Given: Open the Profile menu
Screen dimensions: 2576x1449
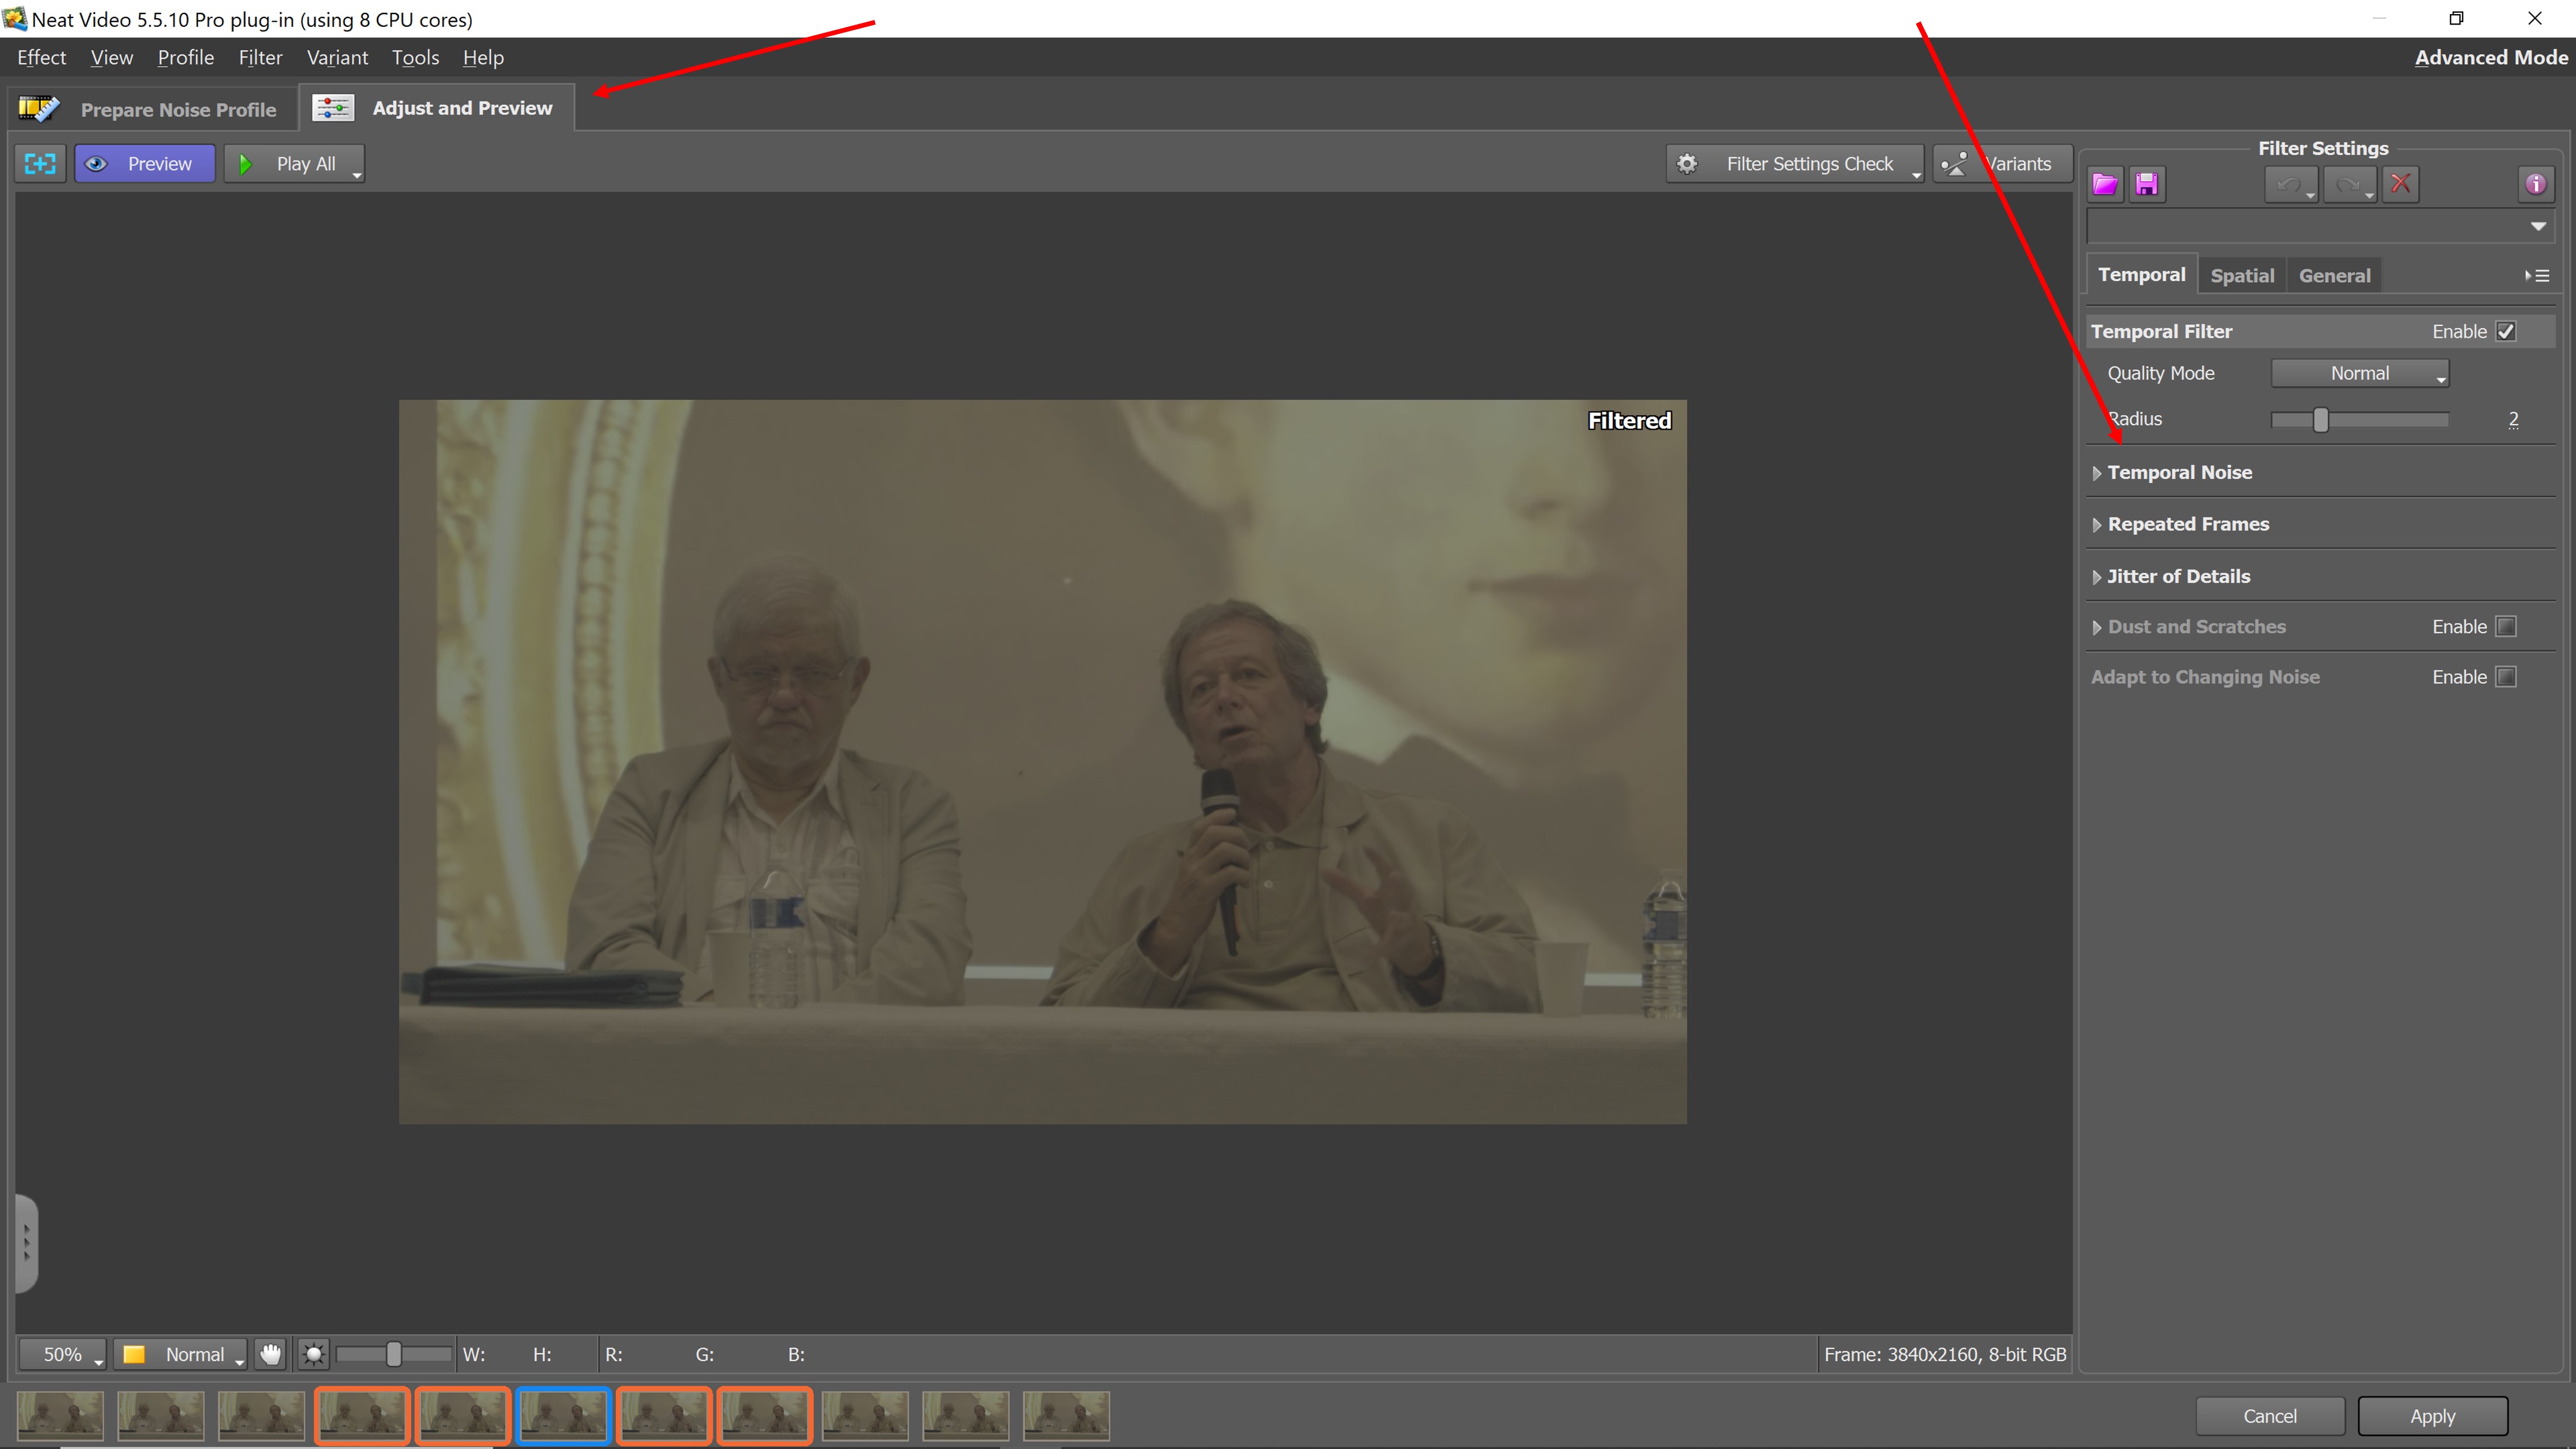Looking at the screenshot, I should [x=185, y=58].
